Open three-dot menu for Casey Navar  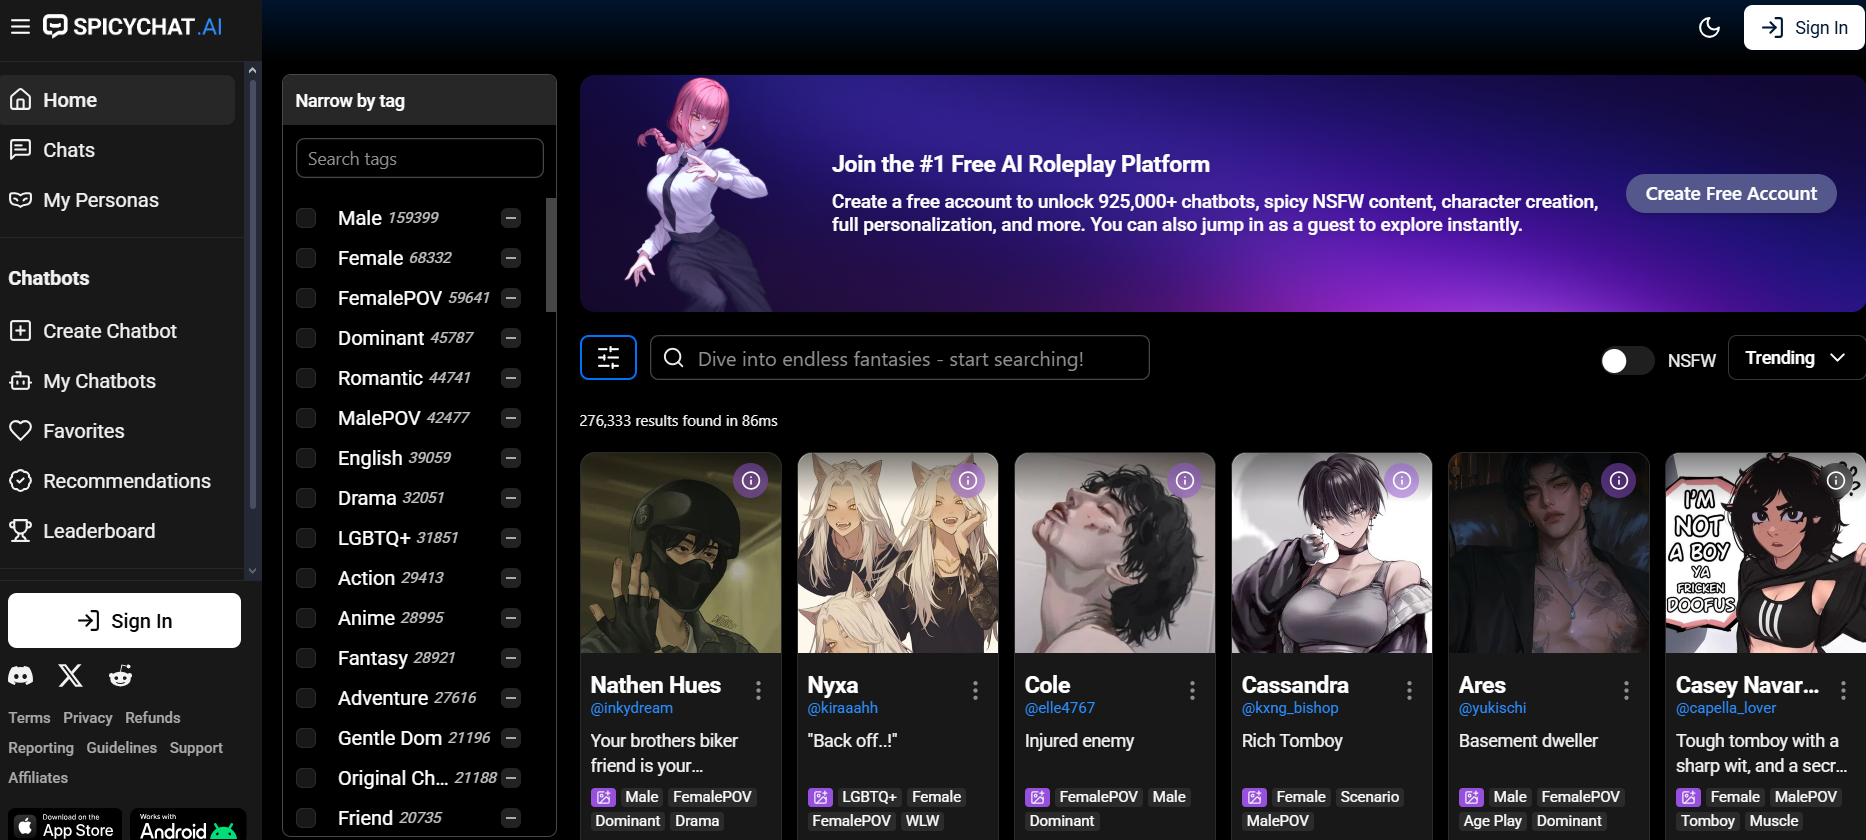pos(1844,690)
